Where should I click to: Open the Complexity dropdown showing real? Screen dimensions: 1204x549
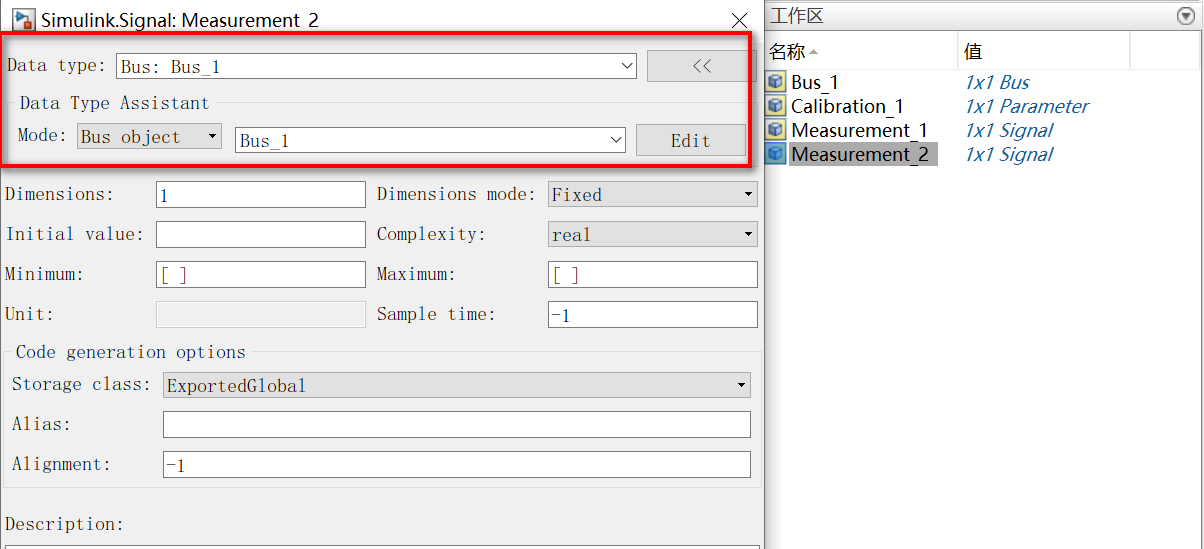coord(653,235)
